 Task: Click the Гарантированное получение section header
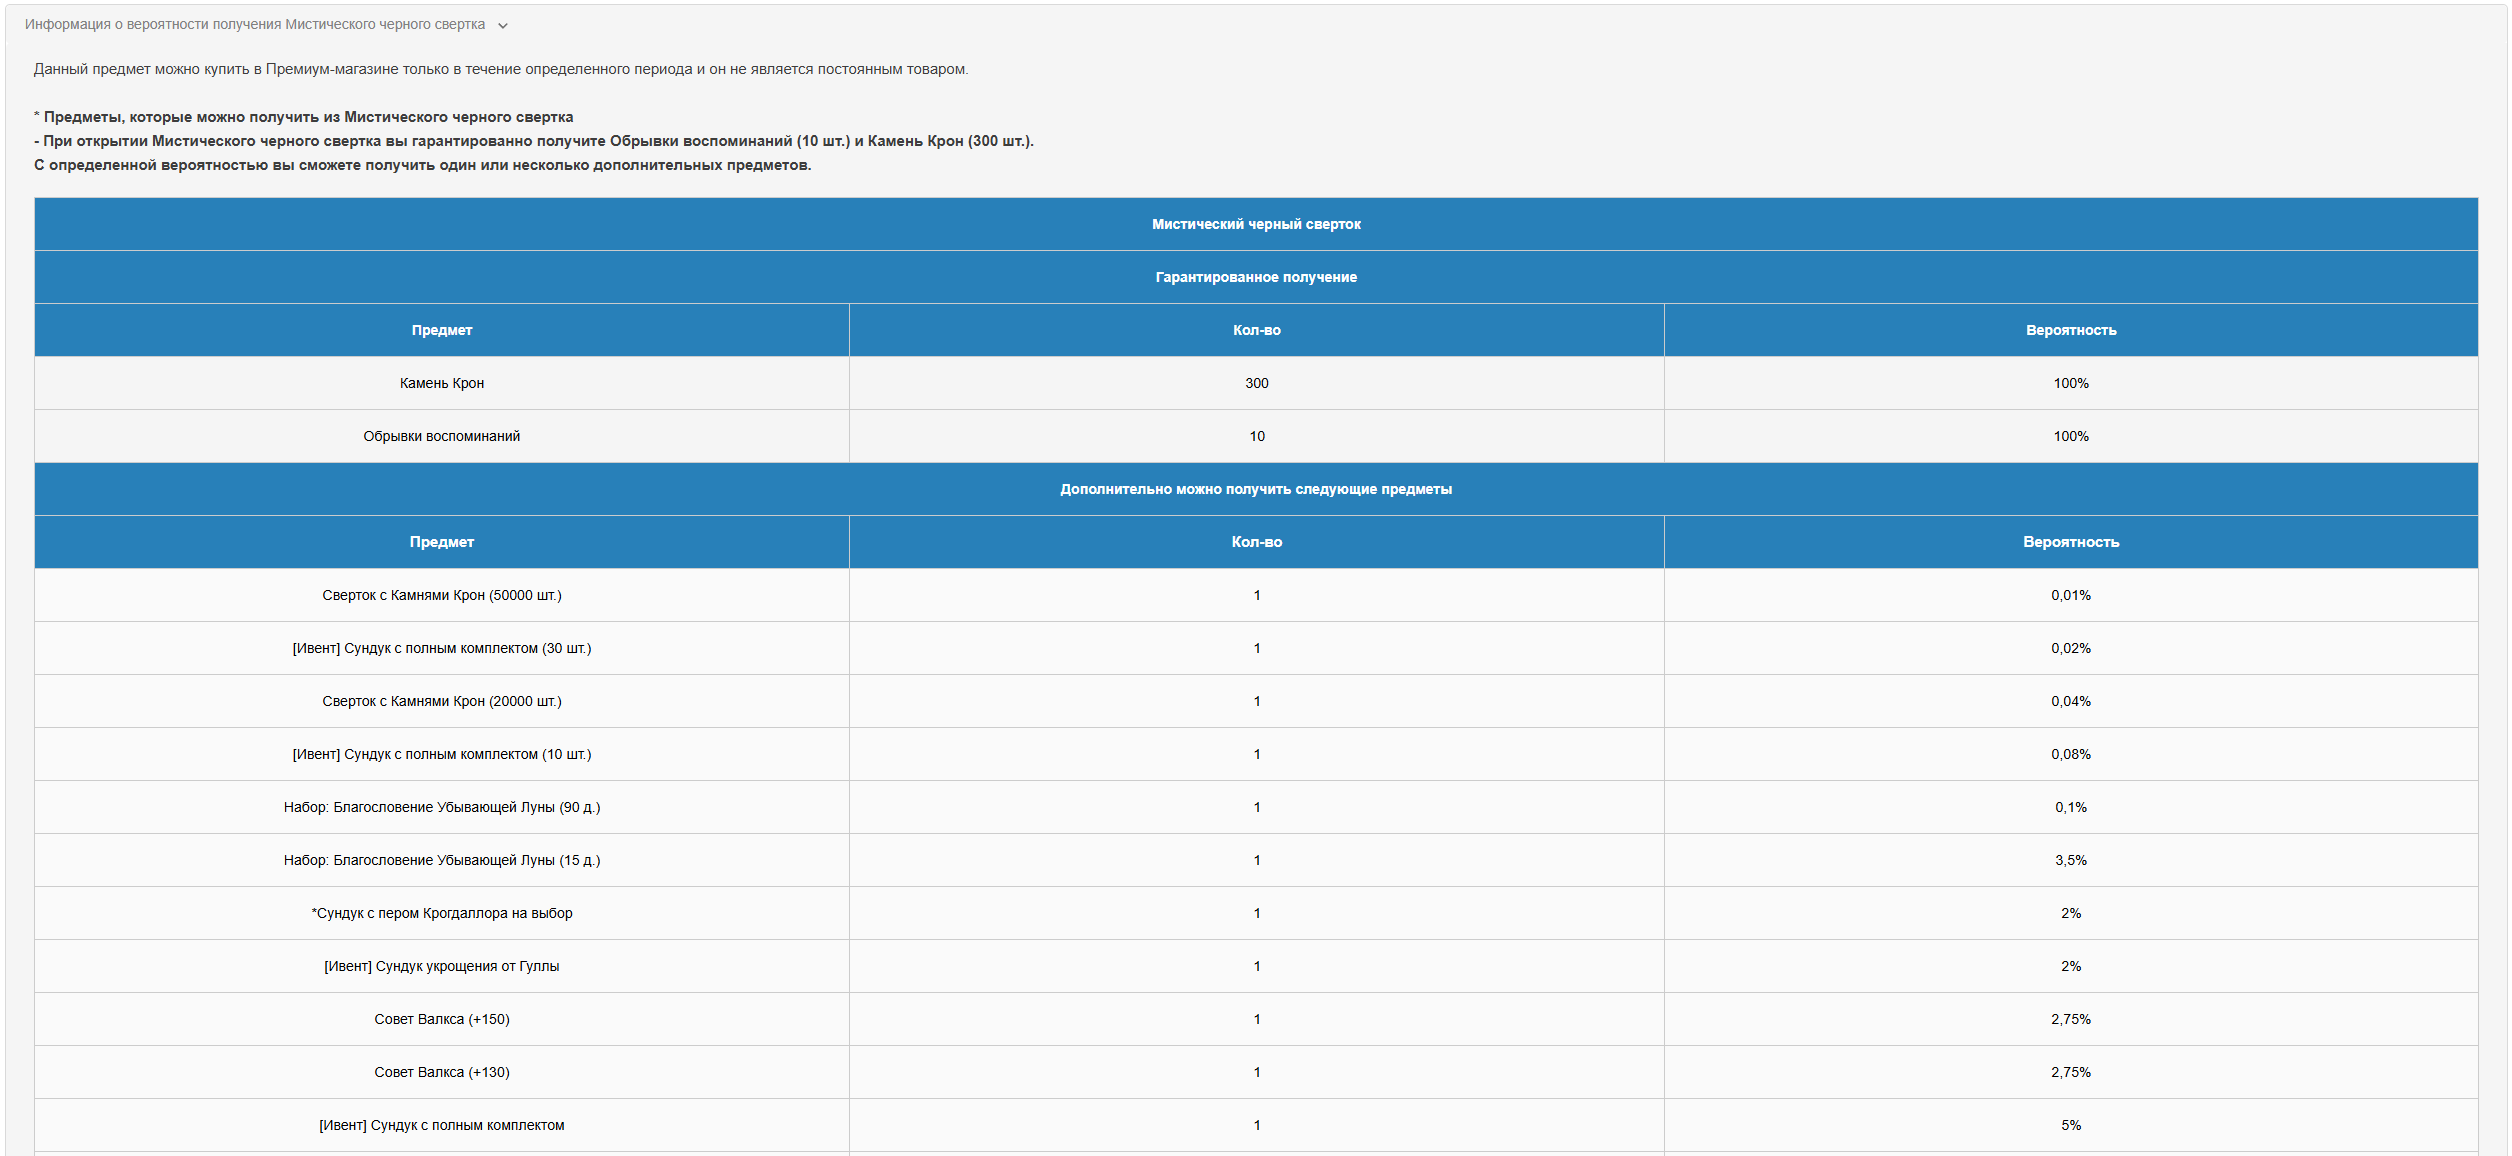click(1256, 277)
